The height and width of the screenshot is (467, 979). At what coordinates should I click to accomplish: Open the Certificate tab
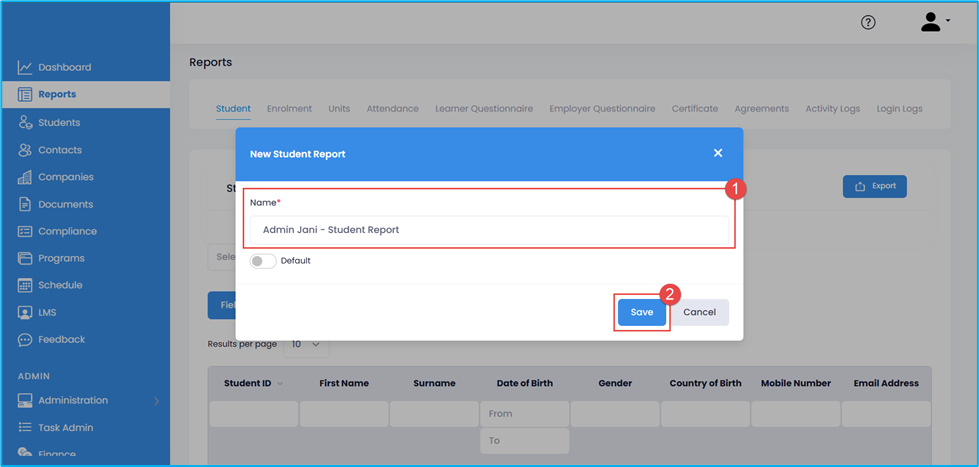[x=694, y=109]
